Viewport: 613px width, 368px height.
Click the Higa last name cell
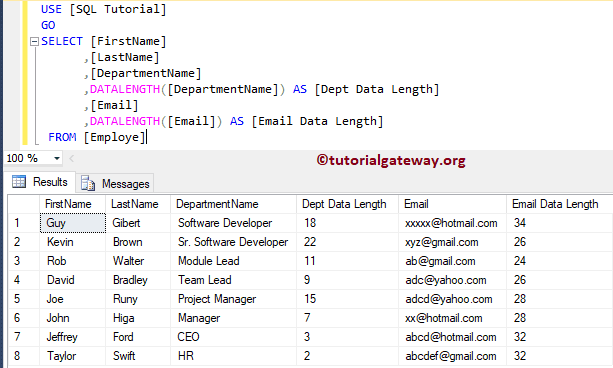138,318
